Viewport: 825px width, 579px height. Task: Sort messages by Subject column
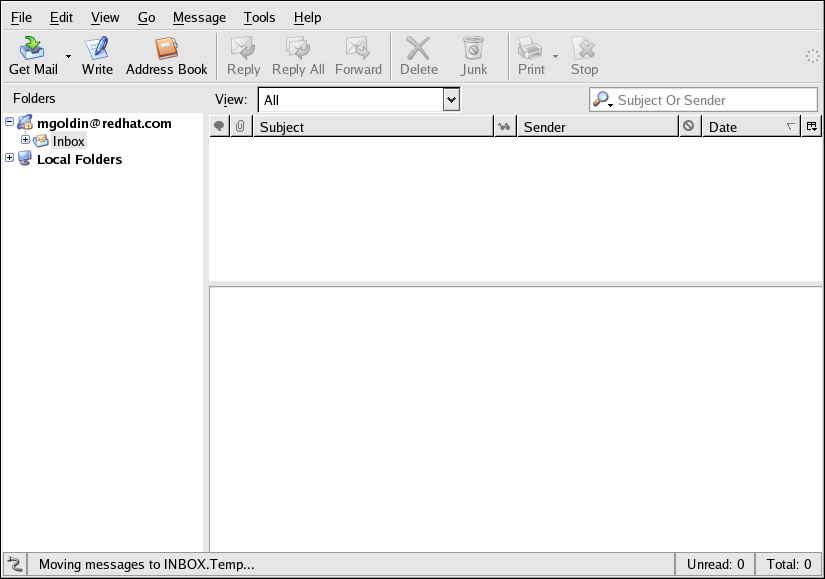pyautogui.click(x=372, y=127)
